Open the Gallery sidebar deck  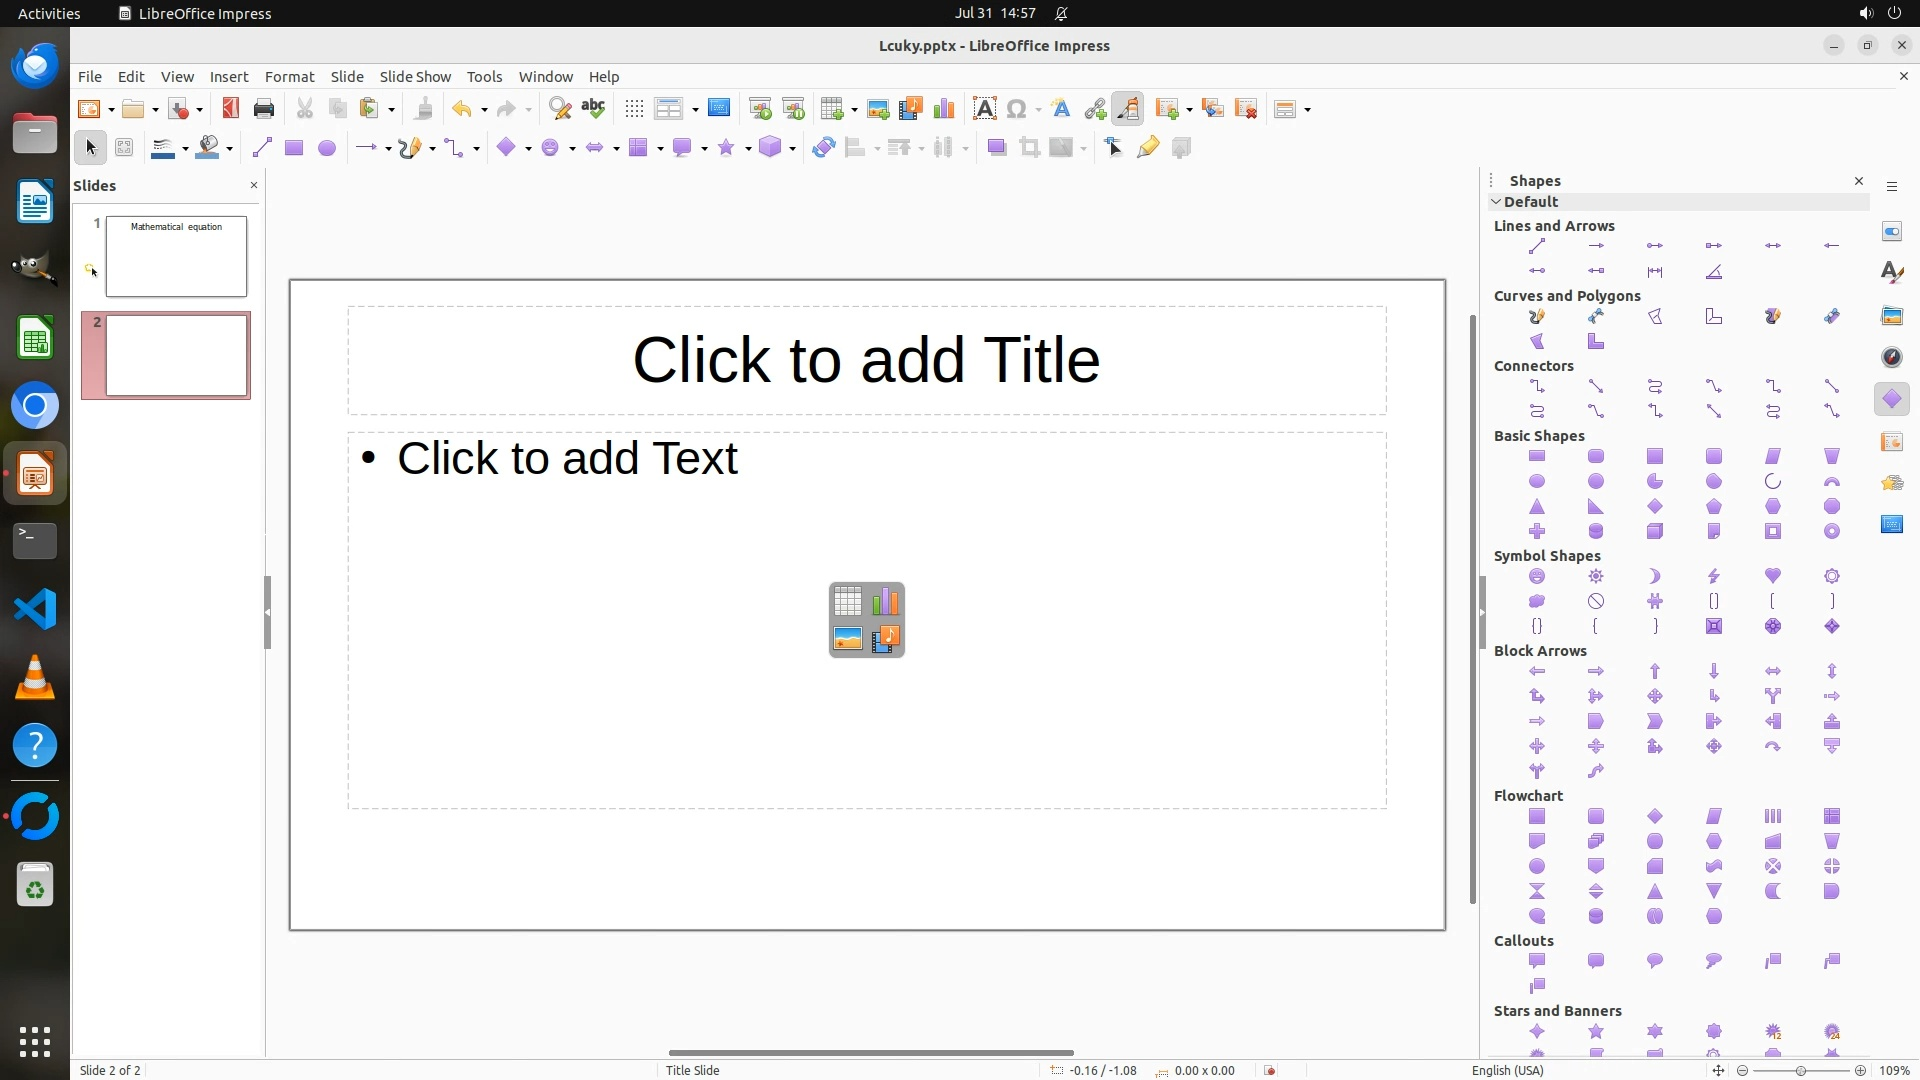[1892, 316]
